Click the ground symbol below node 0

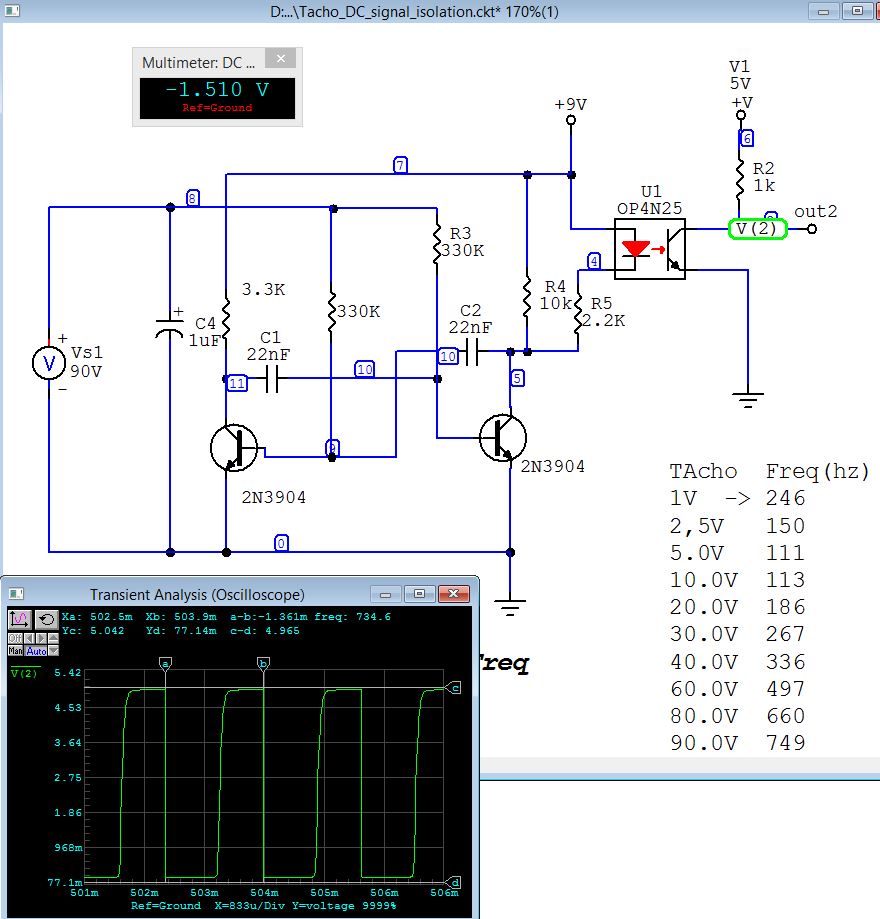coord(509,607)
